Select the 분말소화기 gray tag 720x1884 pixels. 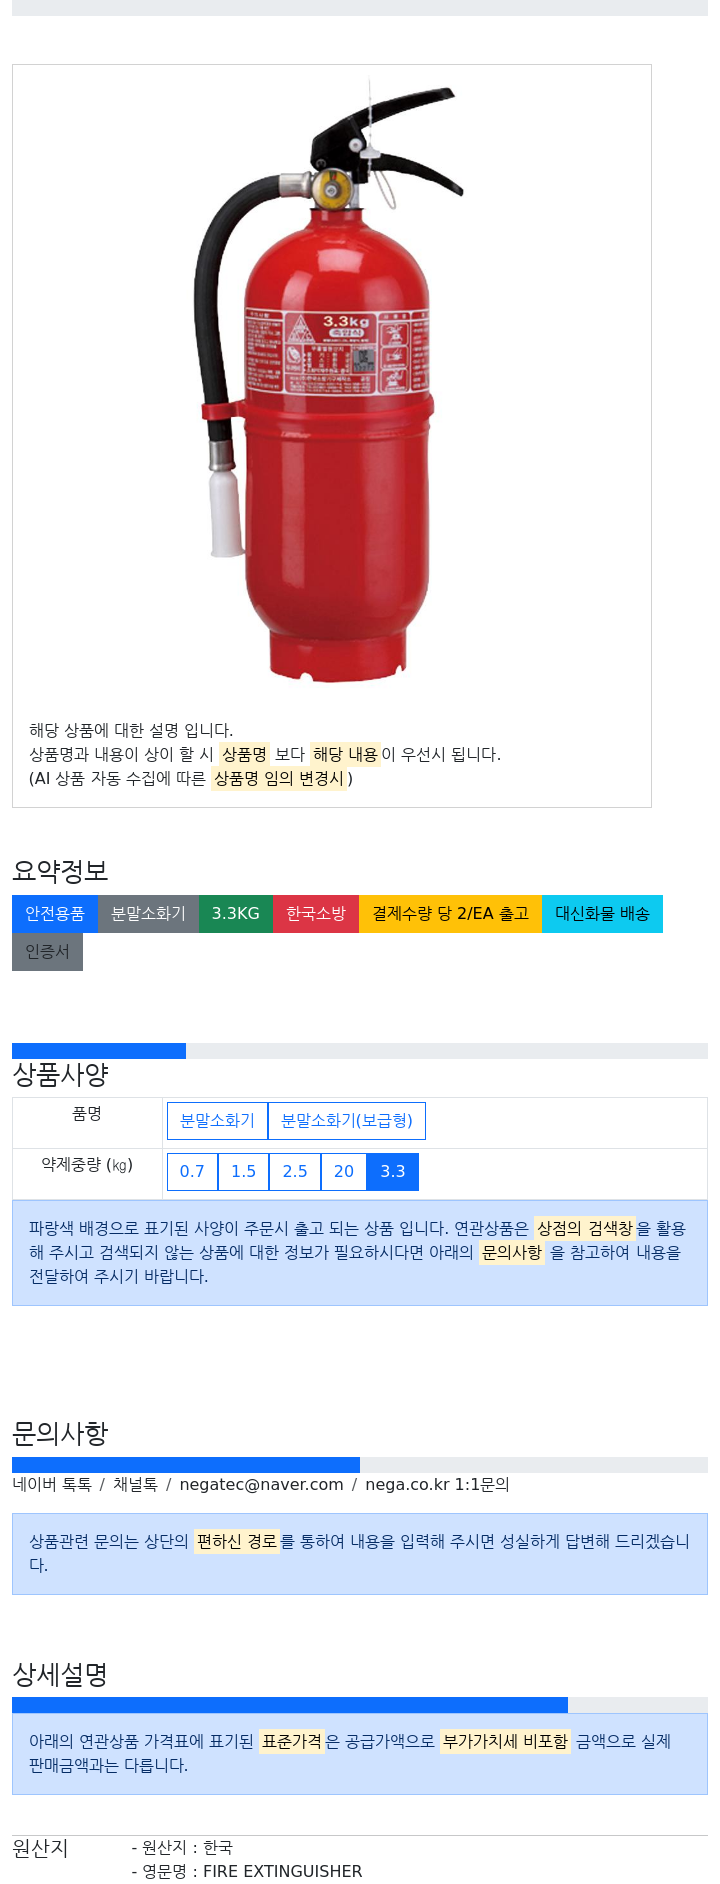coord(148,914)
